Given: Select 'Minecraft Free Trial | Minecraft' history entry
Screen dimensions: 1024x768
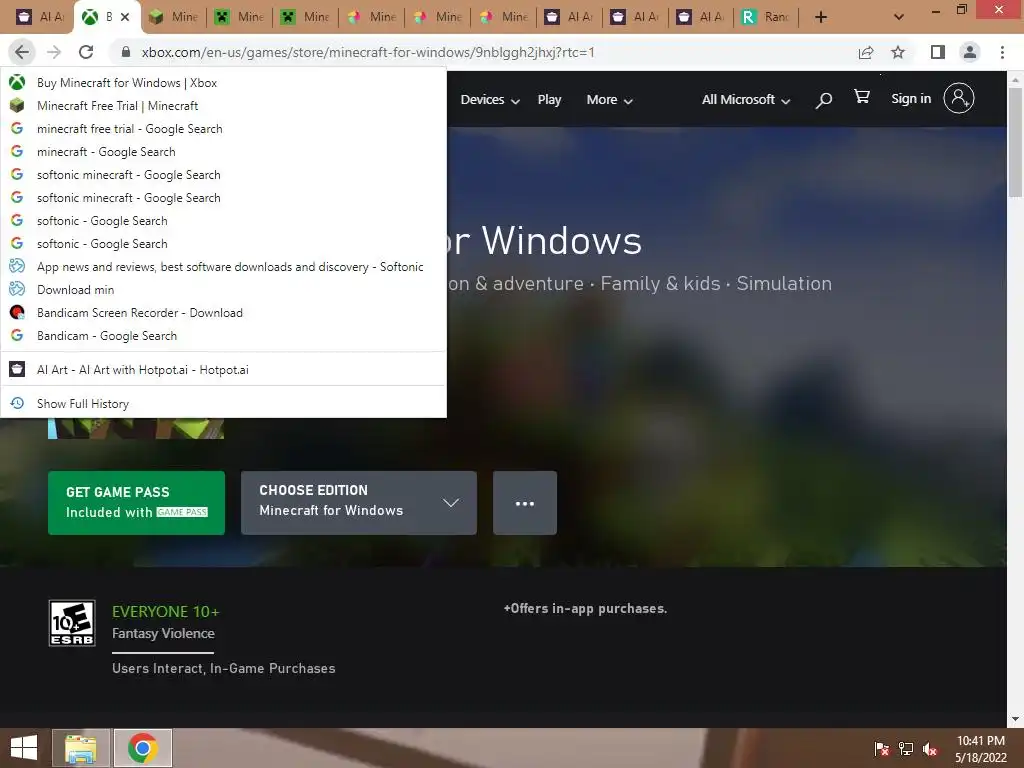Looking at the screenshot, I should (223, 106).
